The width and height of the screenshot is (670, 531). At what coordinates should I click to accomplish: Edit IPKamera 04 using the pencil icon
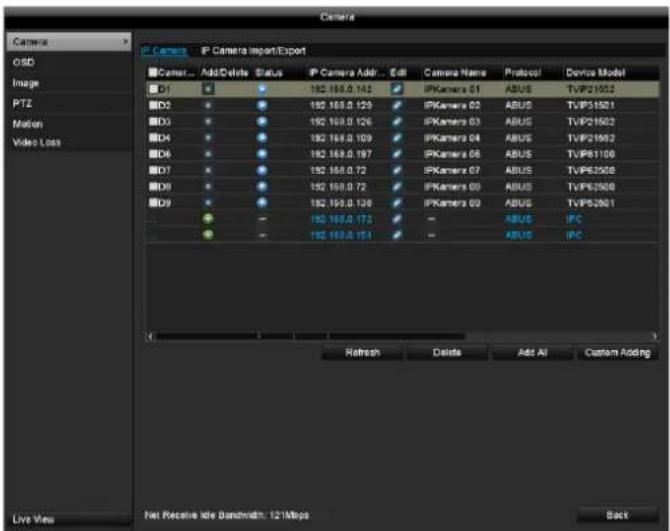pos(397,138)
